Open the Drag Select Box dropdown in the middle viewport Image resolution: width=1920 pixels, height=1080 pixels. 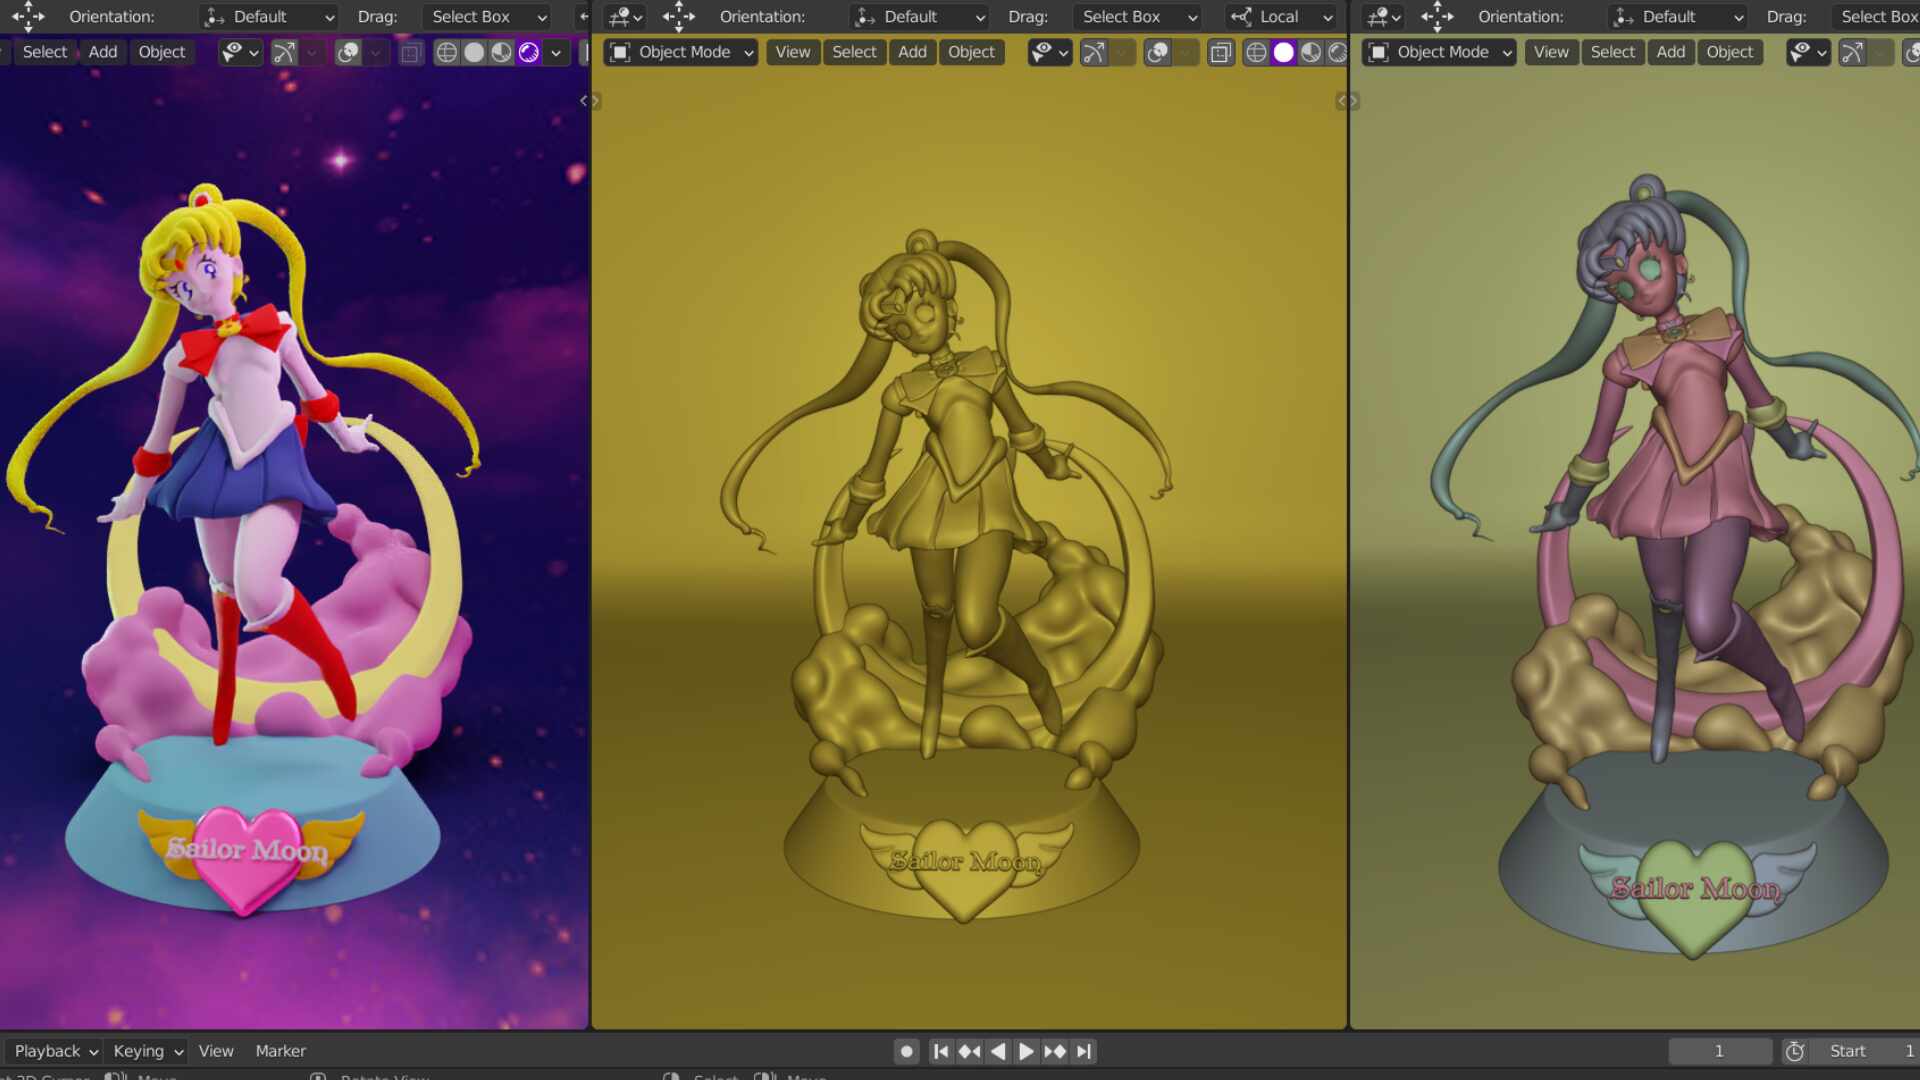(x=1138, y=17)
